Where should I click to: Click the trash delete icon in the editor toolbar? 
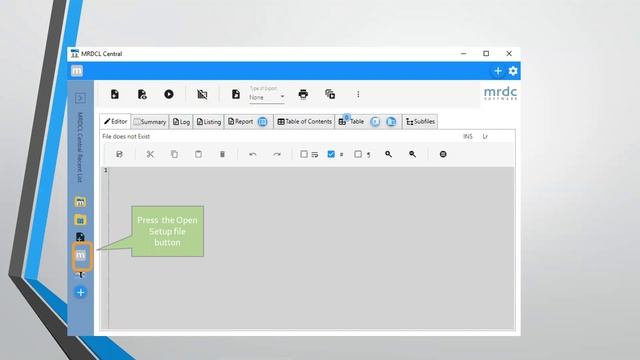[222, 154]
